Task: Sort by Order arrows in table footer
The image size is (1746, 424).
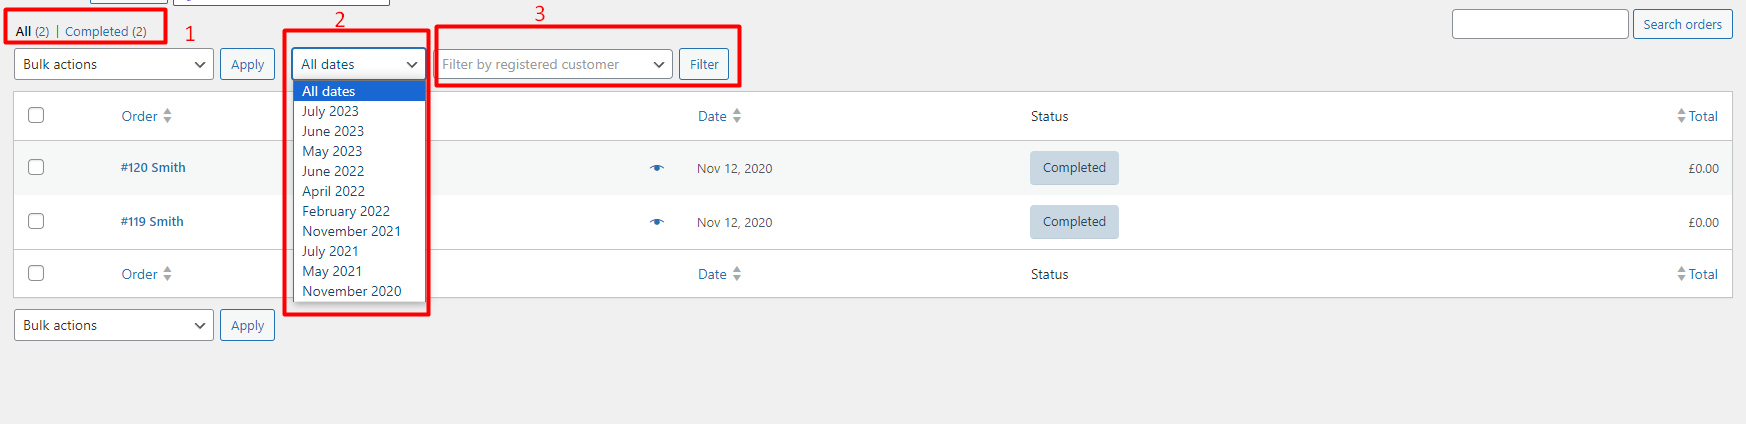Action: [167, 274]
